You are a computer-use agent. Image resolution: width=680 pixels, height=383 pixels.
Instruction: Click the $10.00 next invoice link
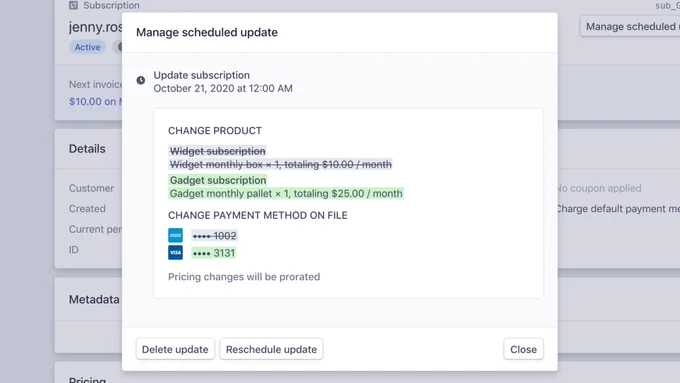click(x=95, y=101)
